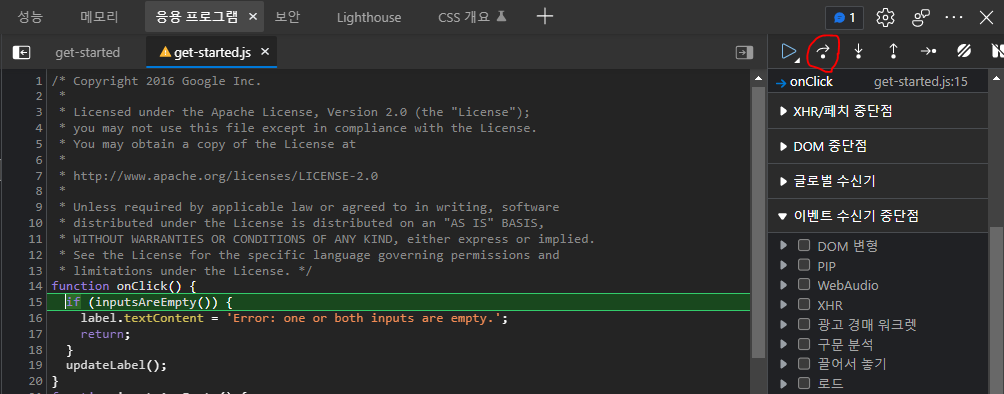Open get-started.js:15 source location link

920,82
